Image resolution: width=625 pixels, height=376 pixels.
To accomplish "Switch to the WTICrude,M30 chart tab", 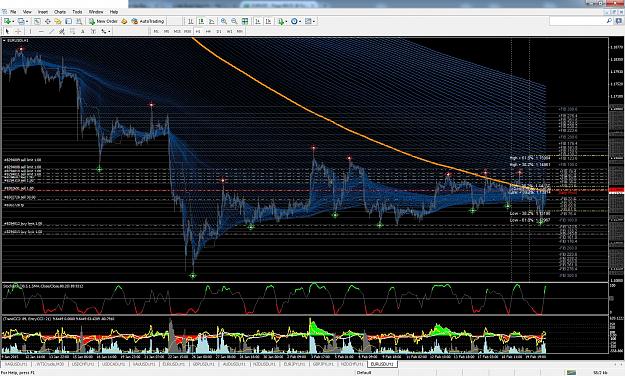I will tap(50, 364).
